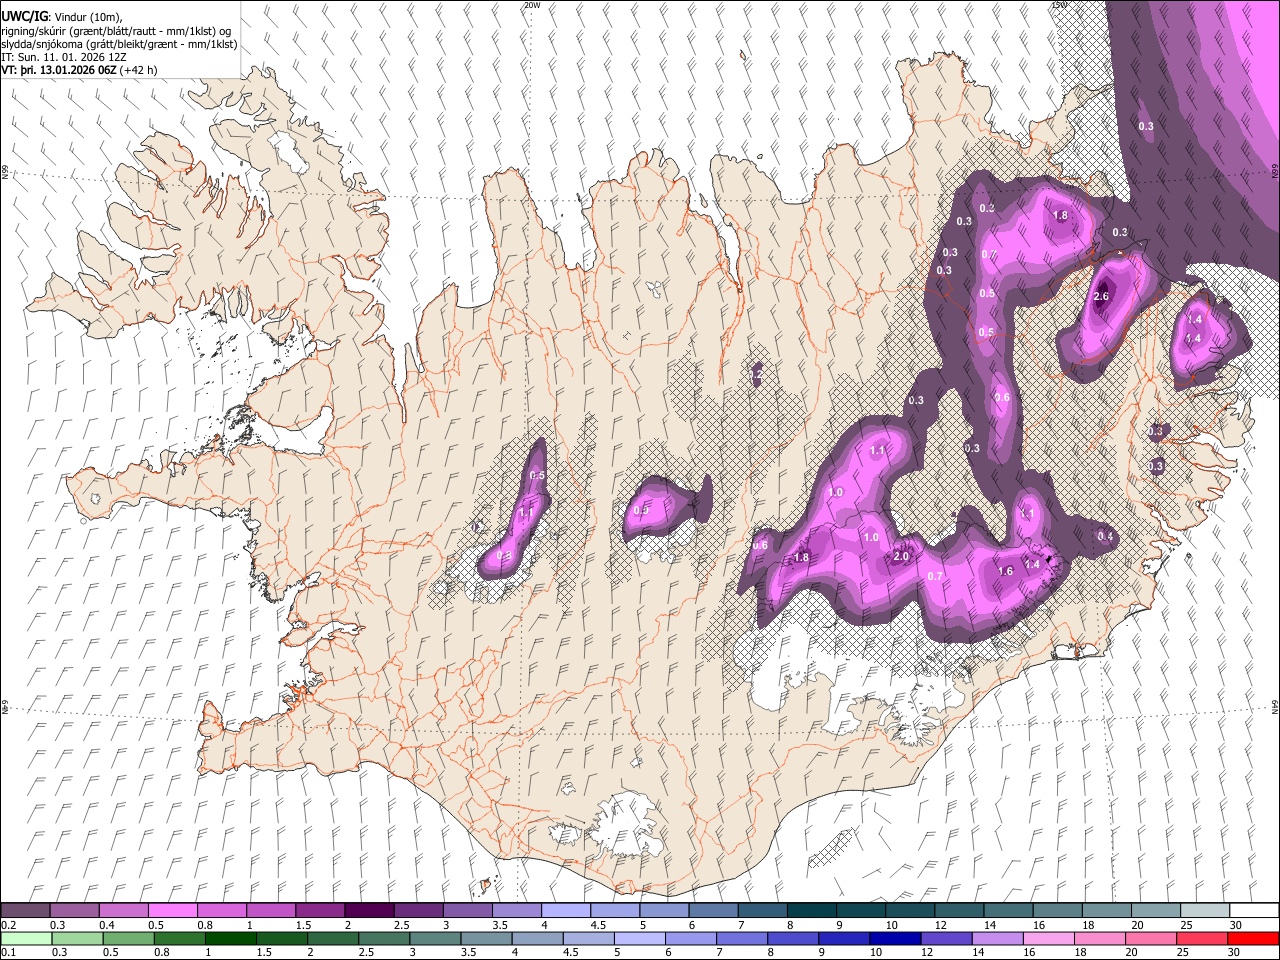
Task: Pick upper legend swatch between 12 and 14
Action: point(958,910)
